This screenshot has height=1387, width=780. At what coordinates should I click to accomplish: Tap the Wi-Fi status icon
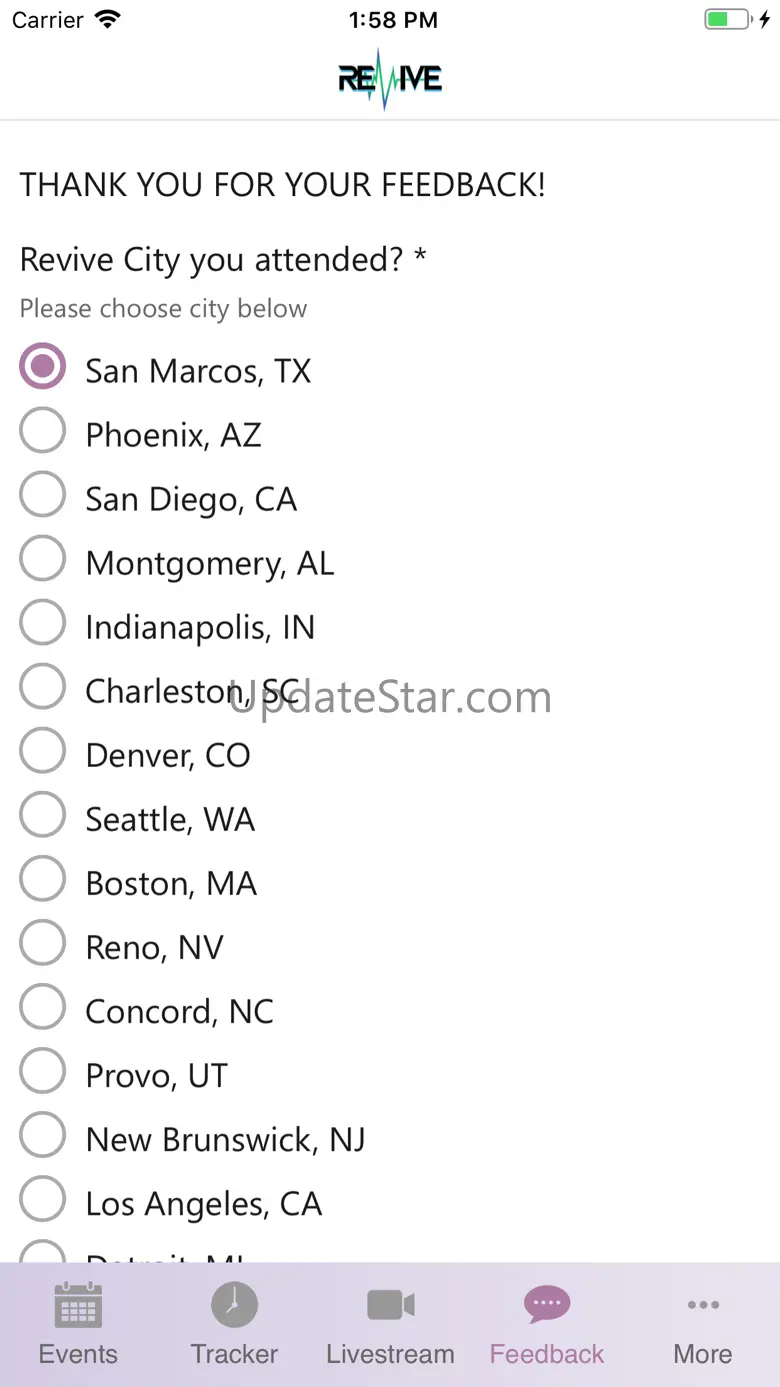(x=107, y=20)
